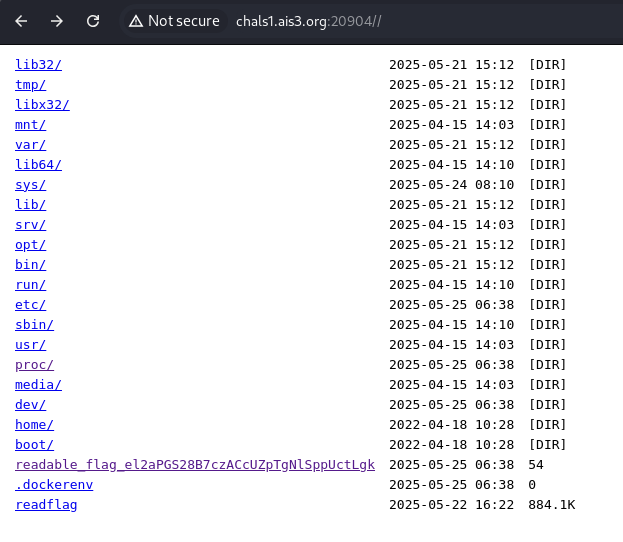This screenshot has height=542, width=623.
Task: Open the media/ directory link
Action: pyautogui.click(x=38, y=385)
